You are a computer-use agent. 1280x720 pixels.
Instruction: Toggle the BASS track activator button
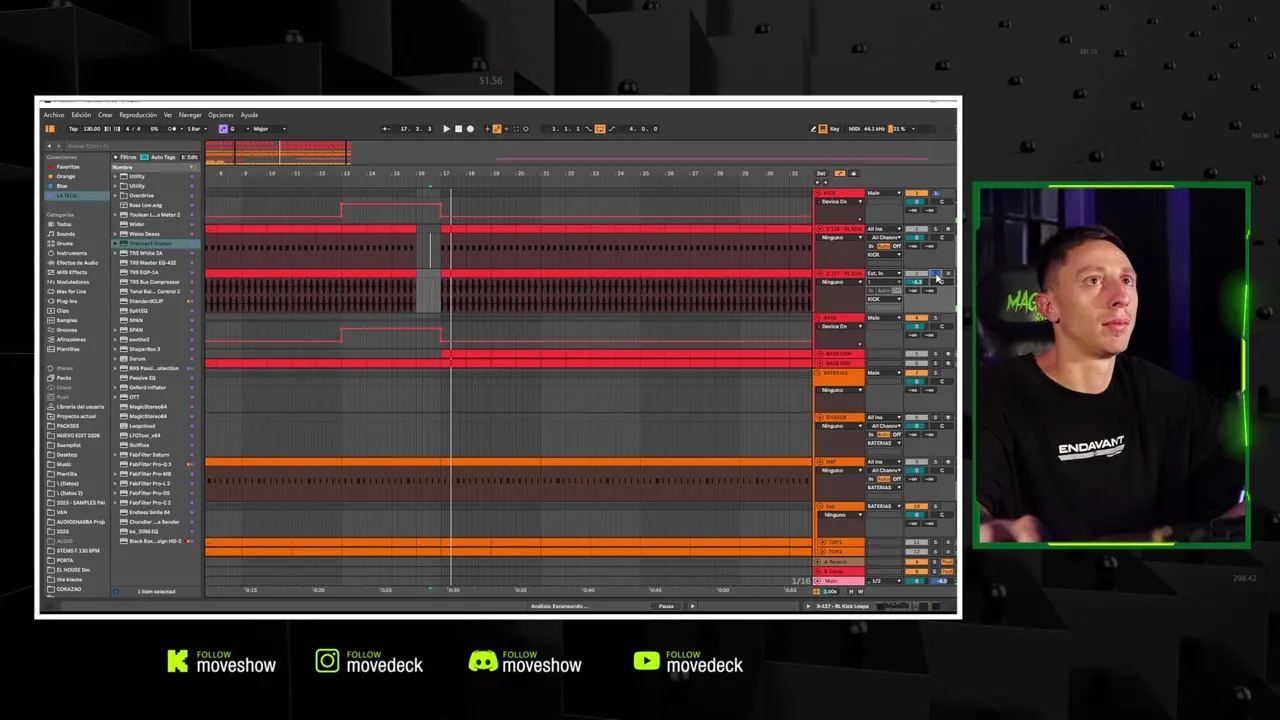[x=917, y=318]
